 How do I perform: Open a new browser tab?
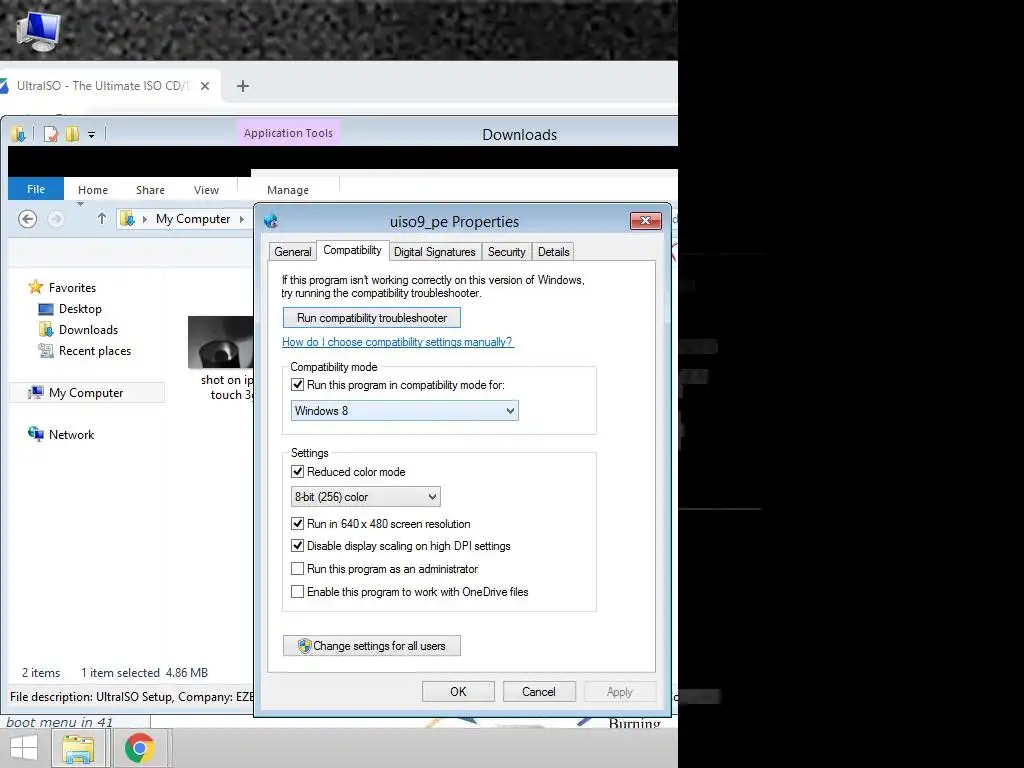point(242,86)
